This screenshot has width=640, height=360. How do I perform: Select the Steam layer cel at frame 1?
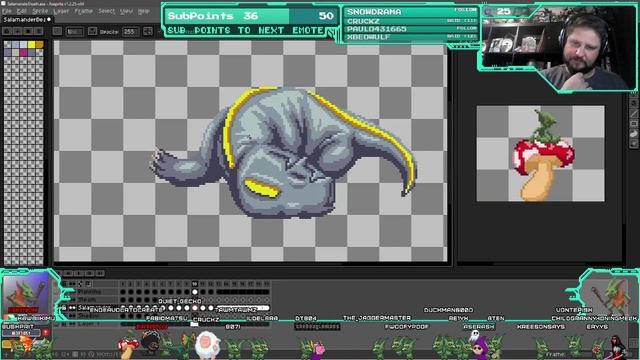point(123,300)
